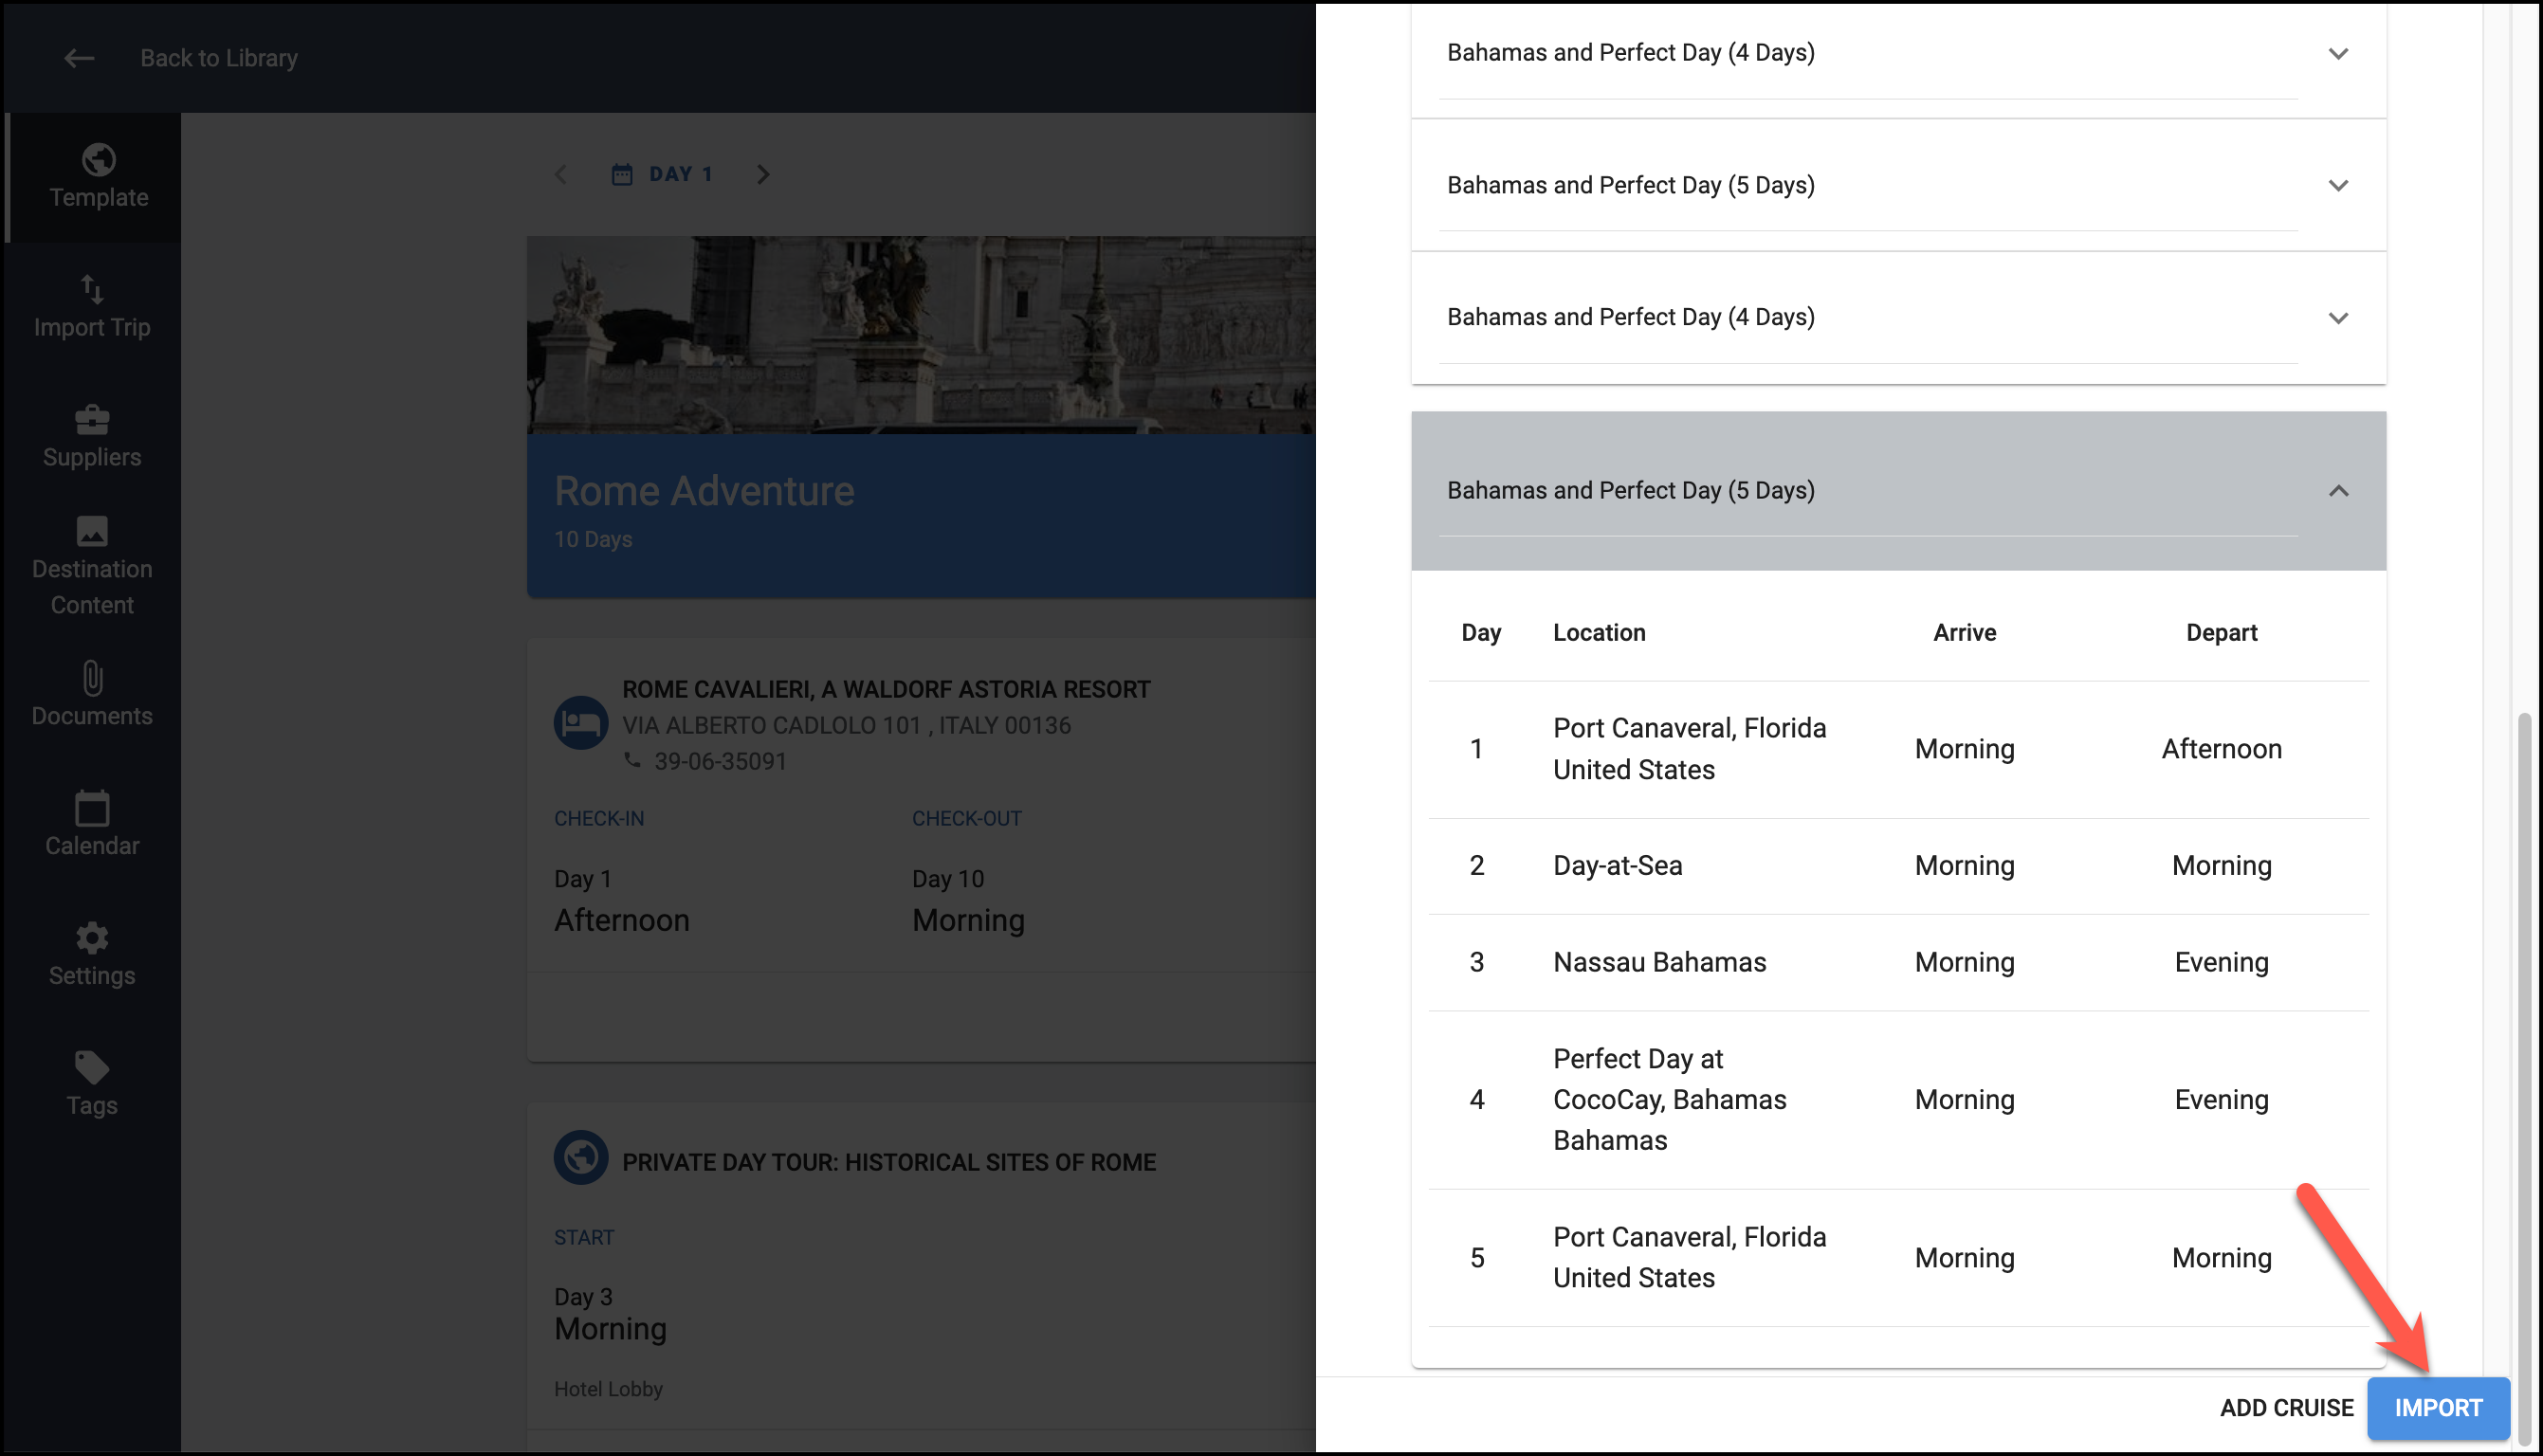Select the Import Trip sidebar label
Screen dimensions: 2543x1456
(x=92, y=327)
